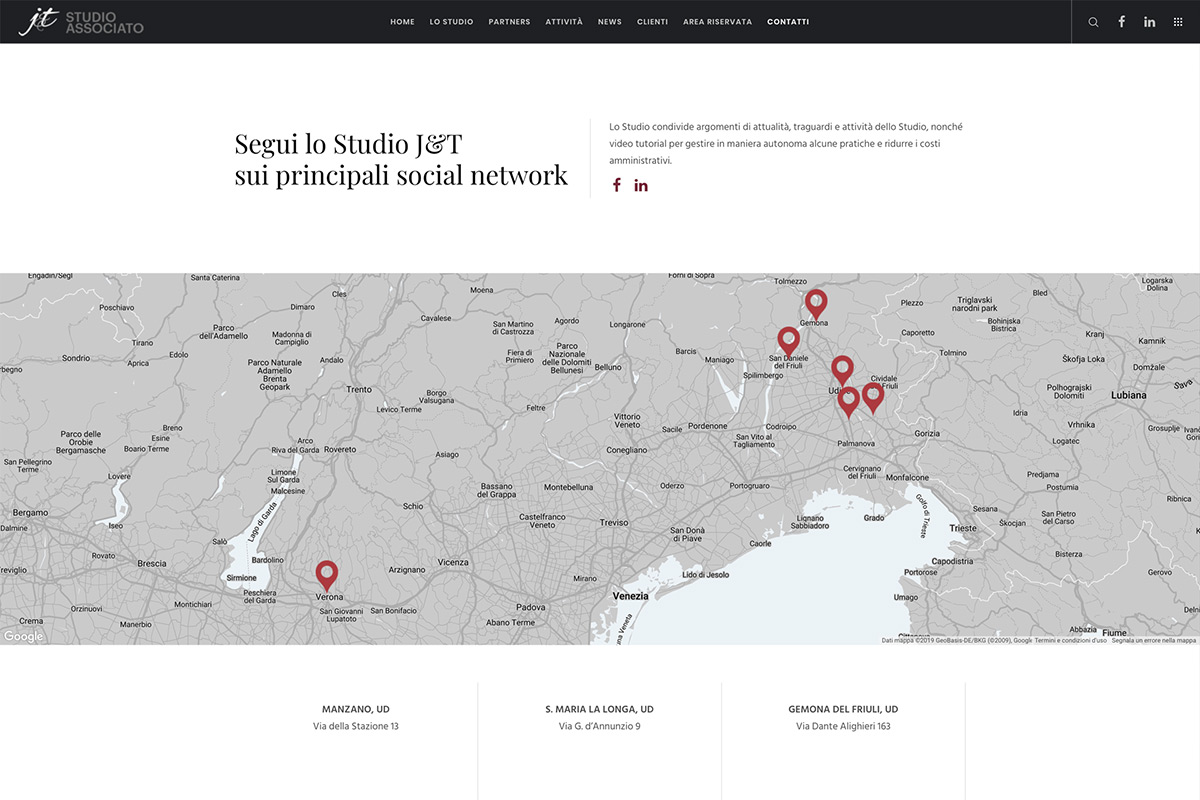This screenshot has height=800, width=1200.
Task: Go to the Clienti page
Action: [652, 22]
